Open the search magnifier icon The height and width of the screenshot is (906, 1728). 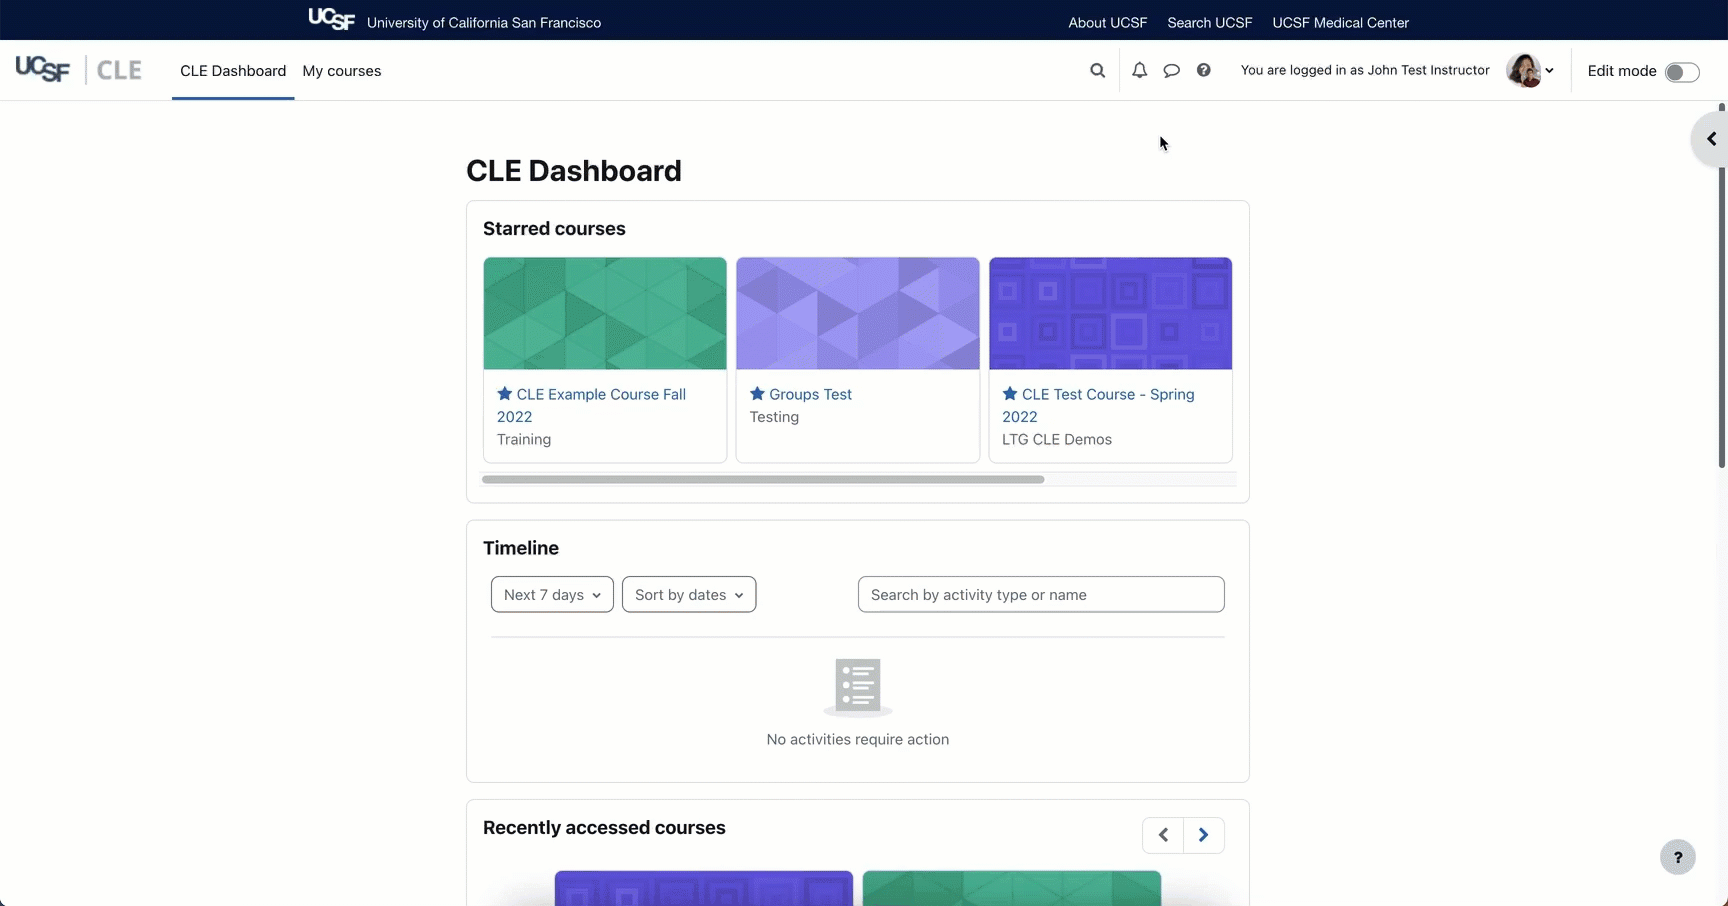[1097, 70]
